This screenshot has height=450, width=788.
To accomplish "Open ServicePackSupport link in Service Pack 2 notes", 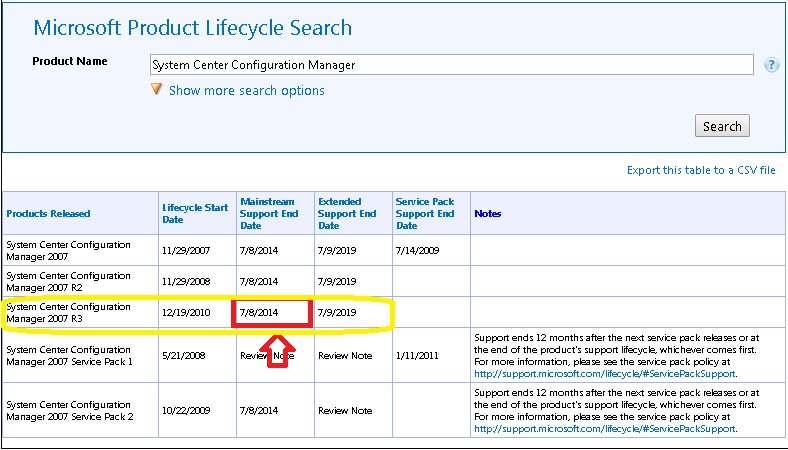I will (x=605, y=429).
